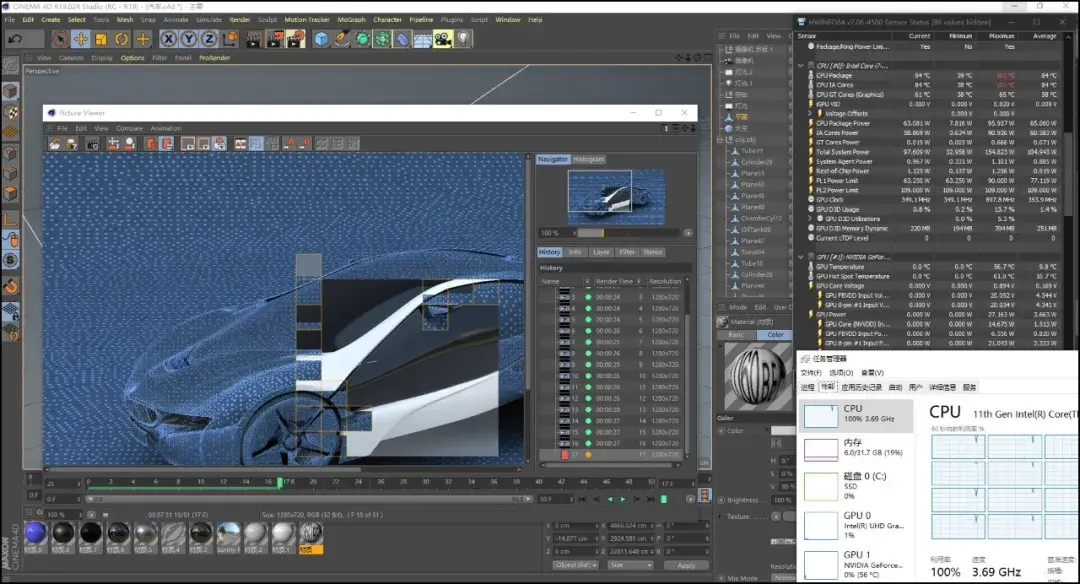Add a Cube primitive from the toolbar
The image size is (1080, 584).
[x=322, y=39]
